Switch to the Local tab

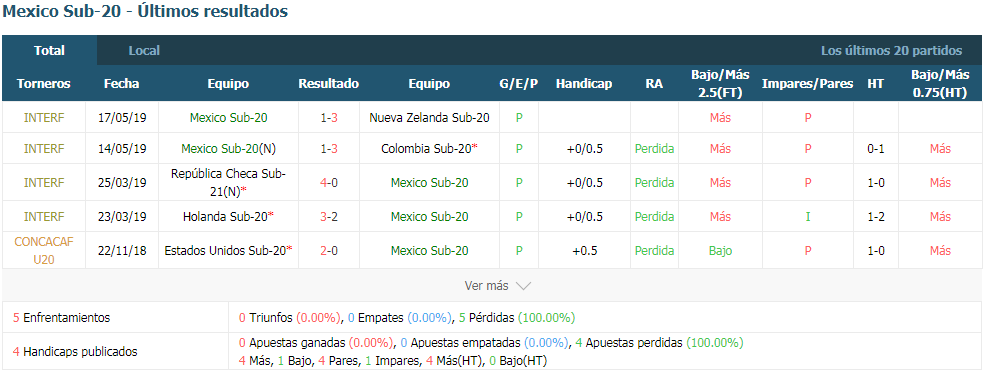click(x=144, y=50)
